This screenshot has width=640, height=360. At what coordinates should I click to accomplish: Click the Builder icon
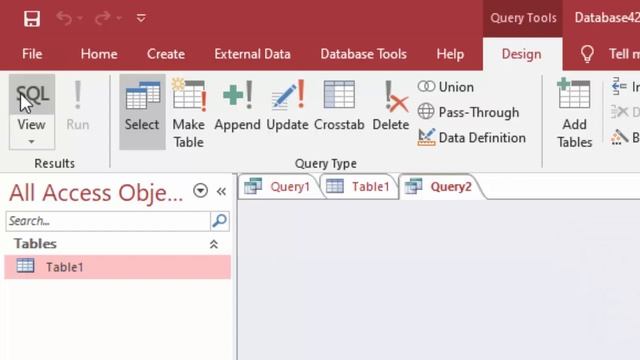click(619, 137)
